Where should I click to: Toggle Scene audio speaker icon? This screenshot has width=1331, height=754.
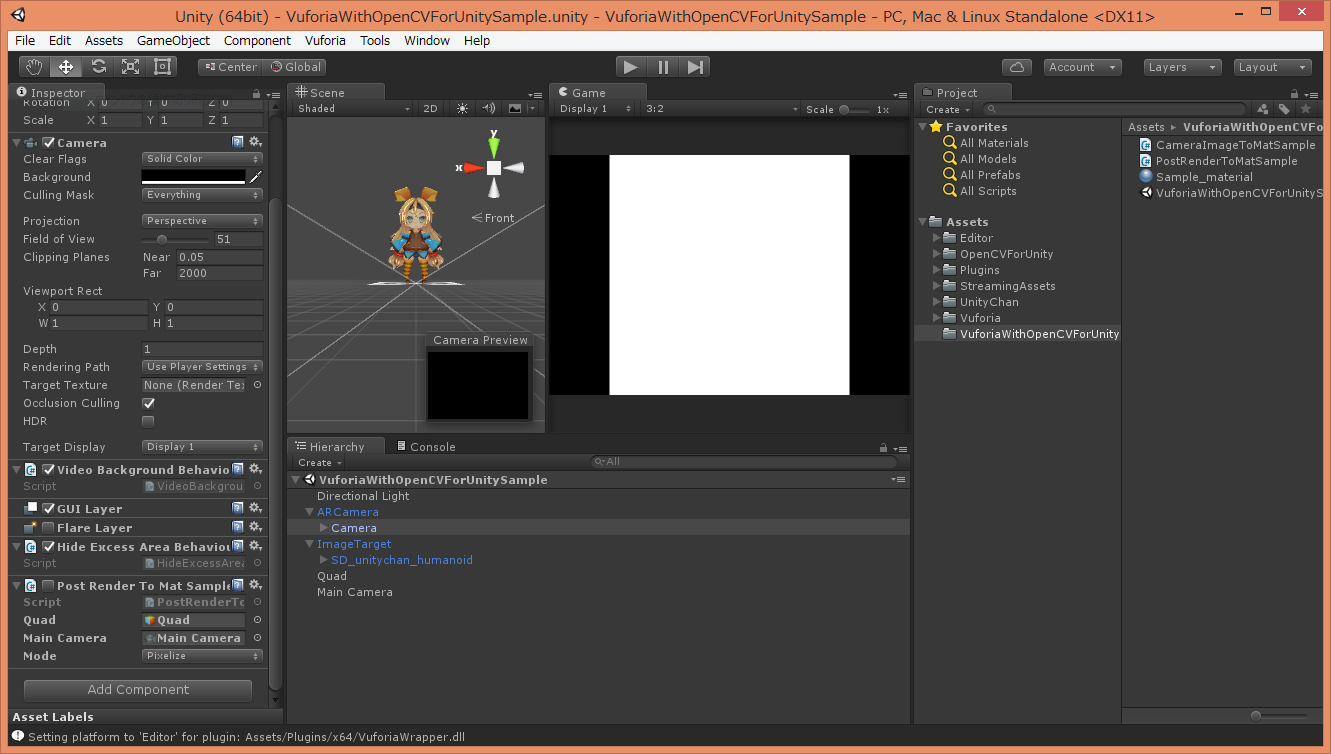[488, 109]
